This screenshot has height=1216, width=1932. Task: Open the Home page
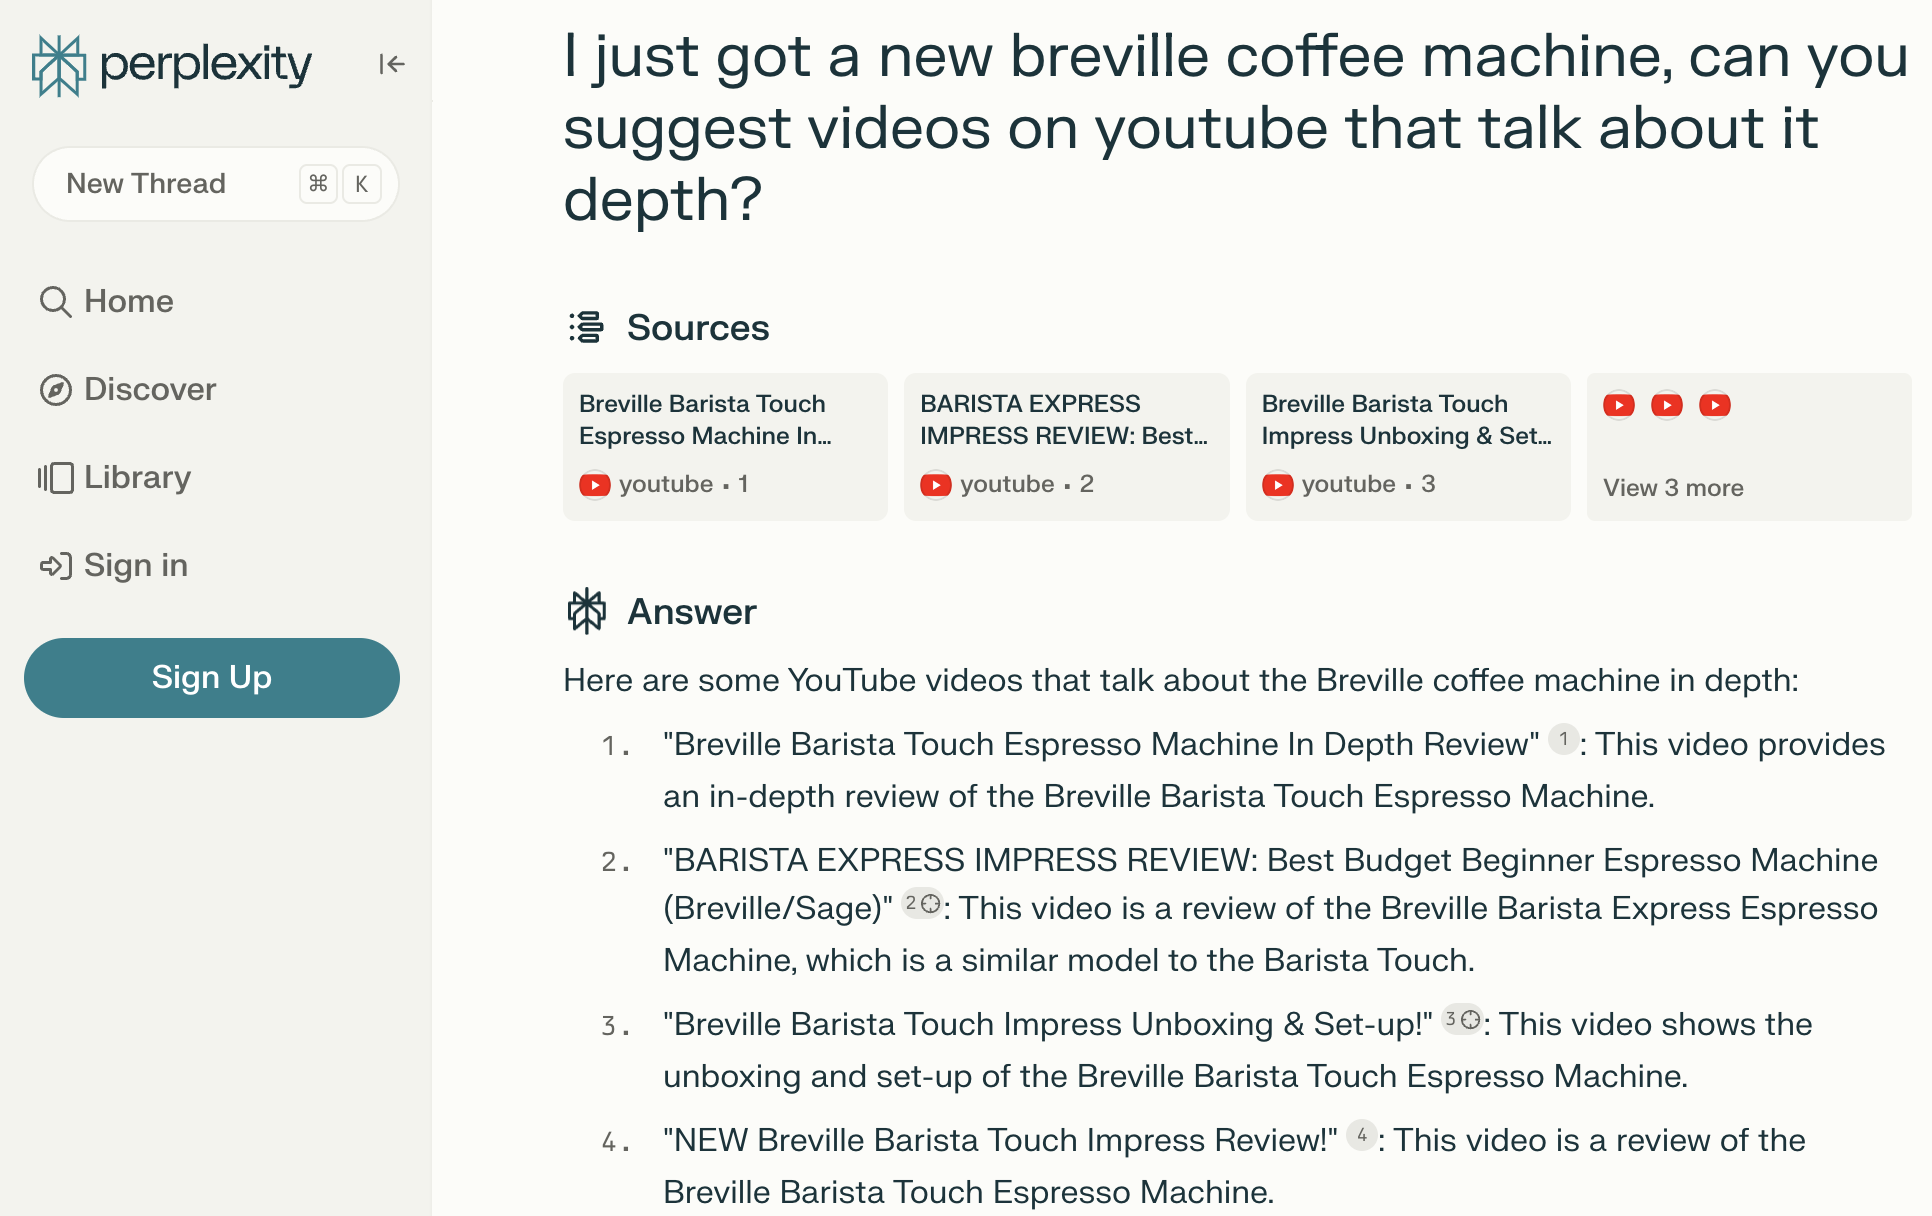[106, 301]
